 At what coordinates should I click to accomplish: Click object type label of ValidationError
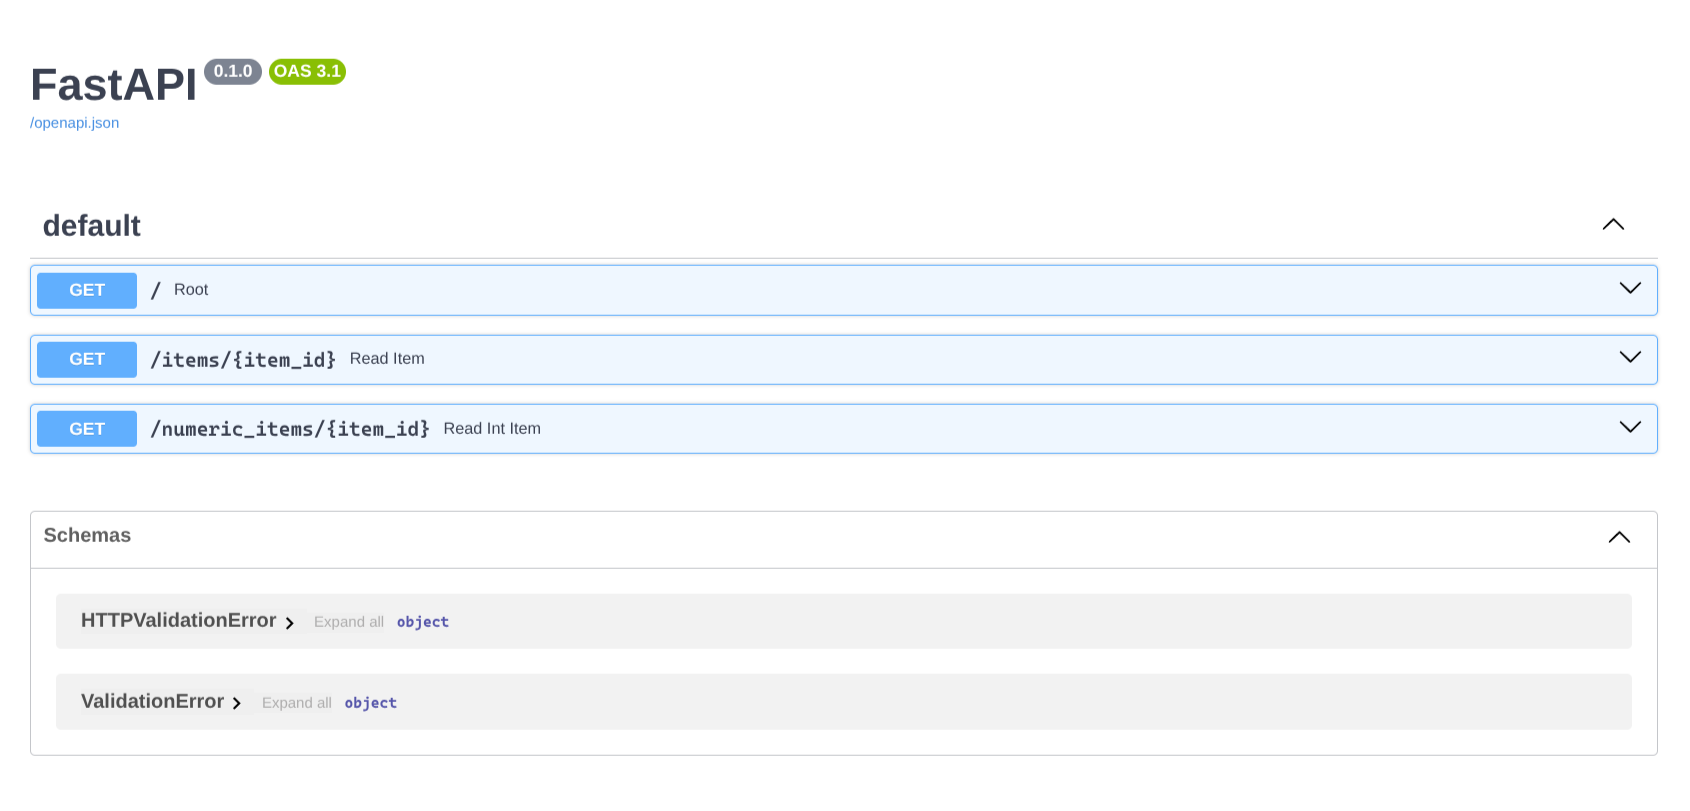[371, 703]
